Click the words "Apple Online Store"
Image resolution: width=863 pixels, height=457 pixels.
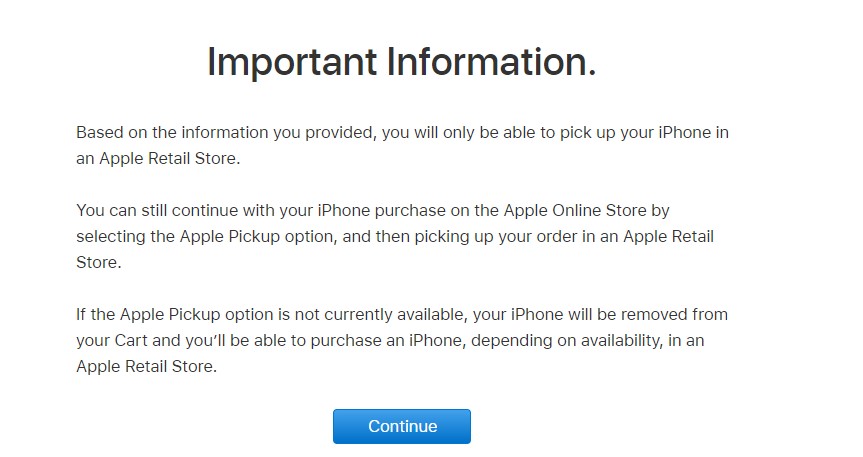575,210
